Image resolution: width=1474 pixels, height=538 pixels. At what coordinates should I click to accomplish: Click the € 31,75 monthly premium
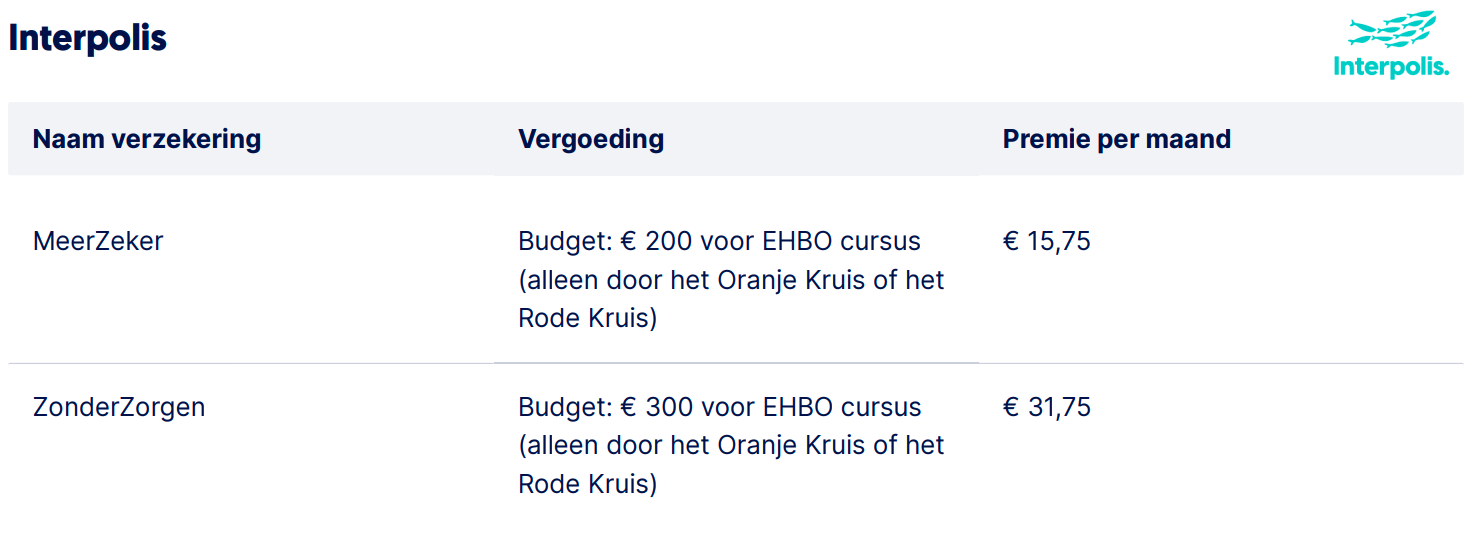1046,407
